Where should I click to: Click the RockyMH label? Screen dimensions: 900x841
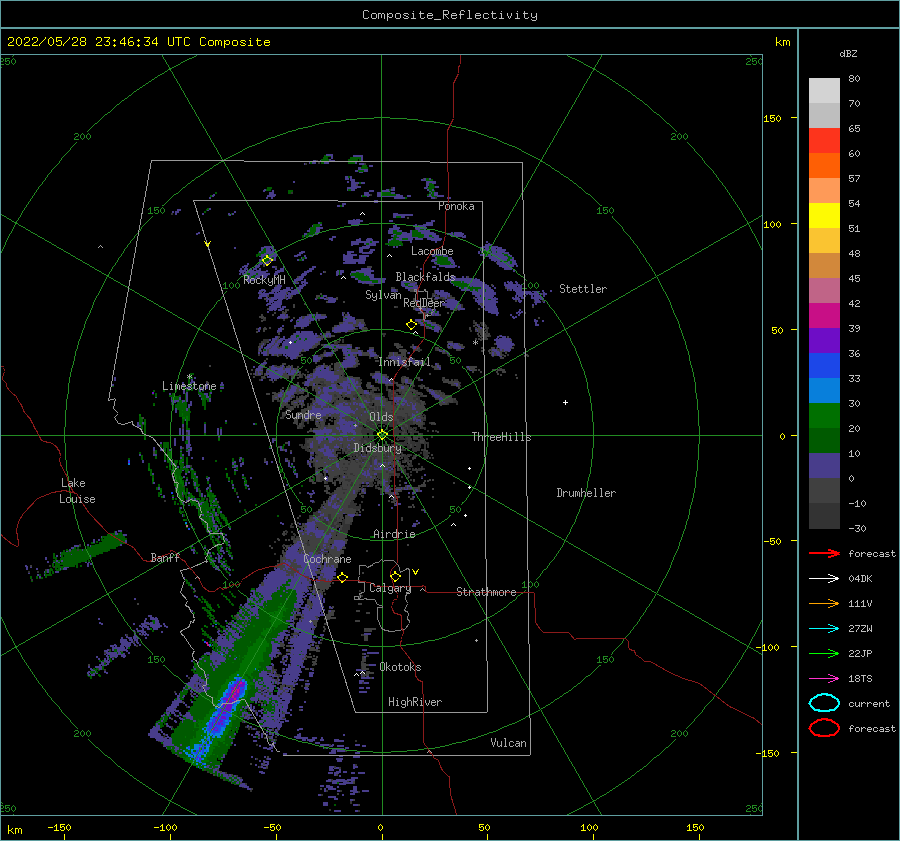pos(264,280)
